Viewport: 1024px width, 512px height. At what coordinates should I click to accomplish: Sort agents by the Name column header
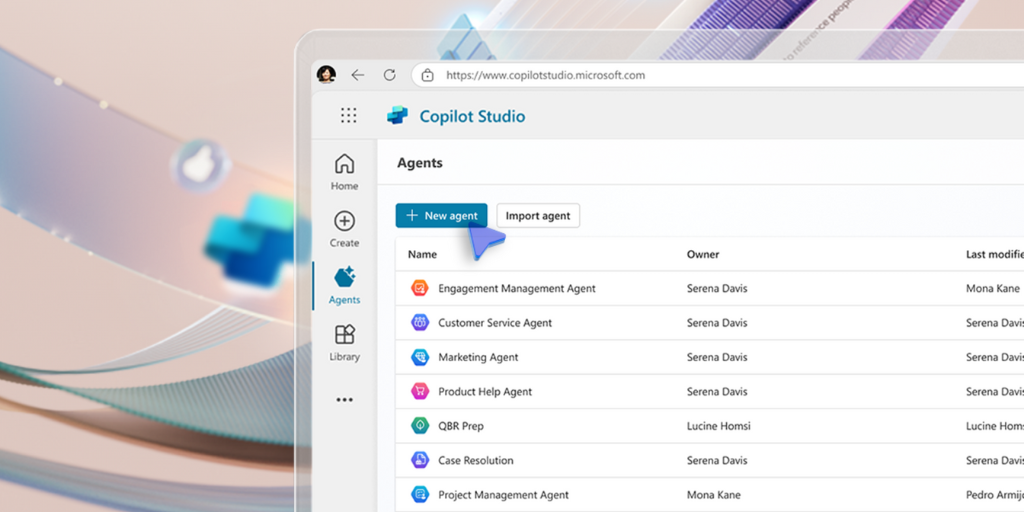422,254
